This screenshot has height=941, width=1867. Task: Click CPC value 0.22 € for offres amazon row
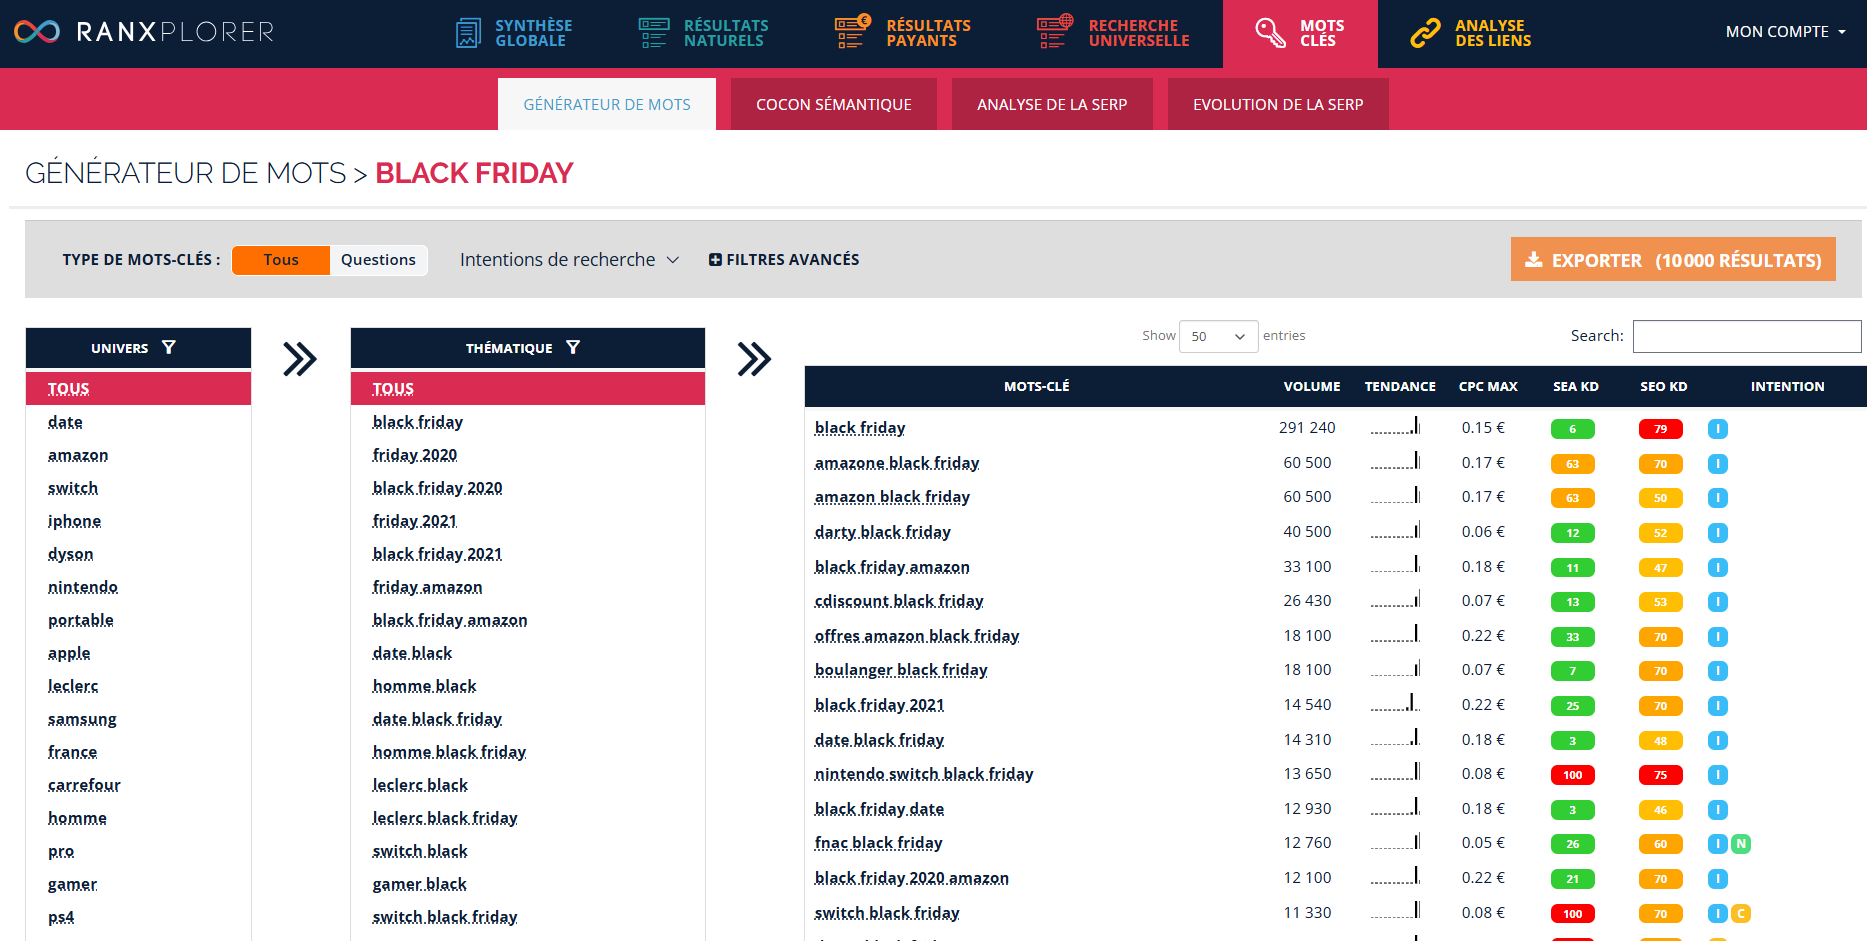(1483, 636)
